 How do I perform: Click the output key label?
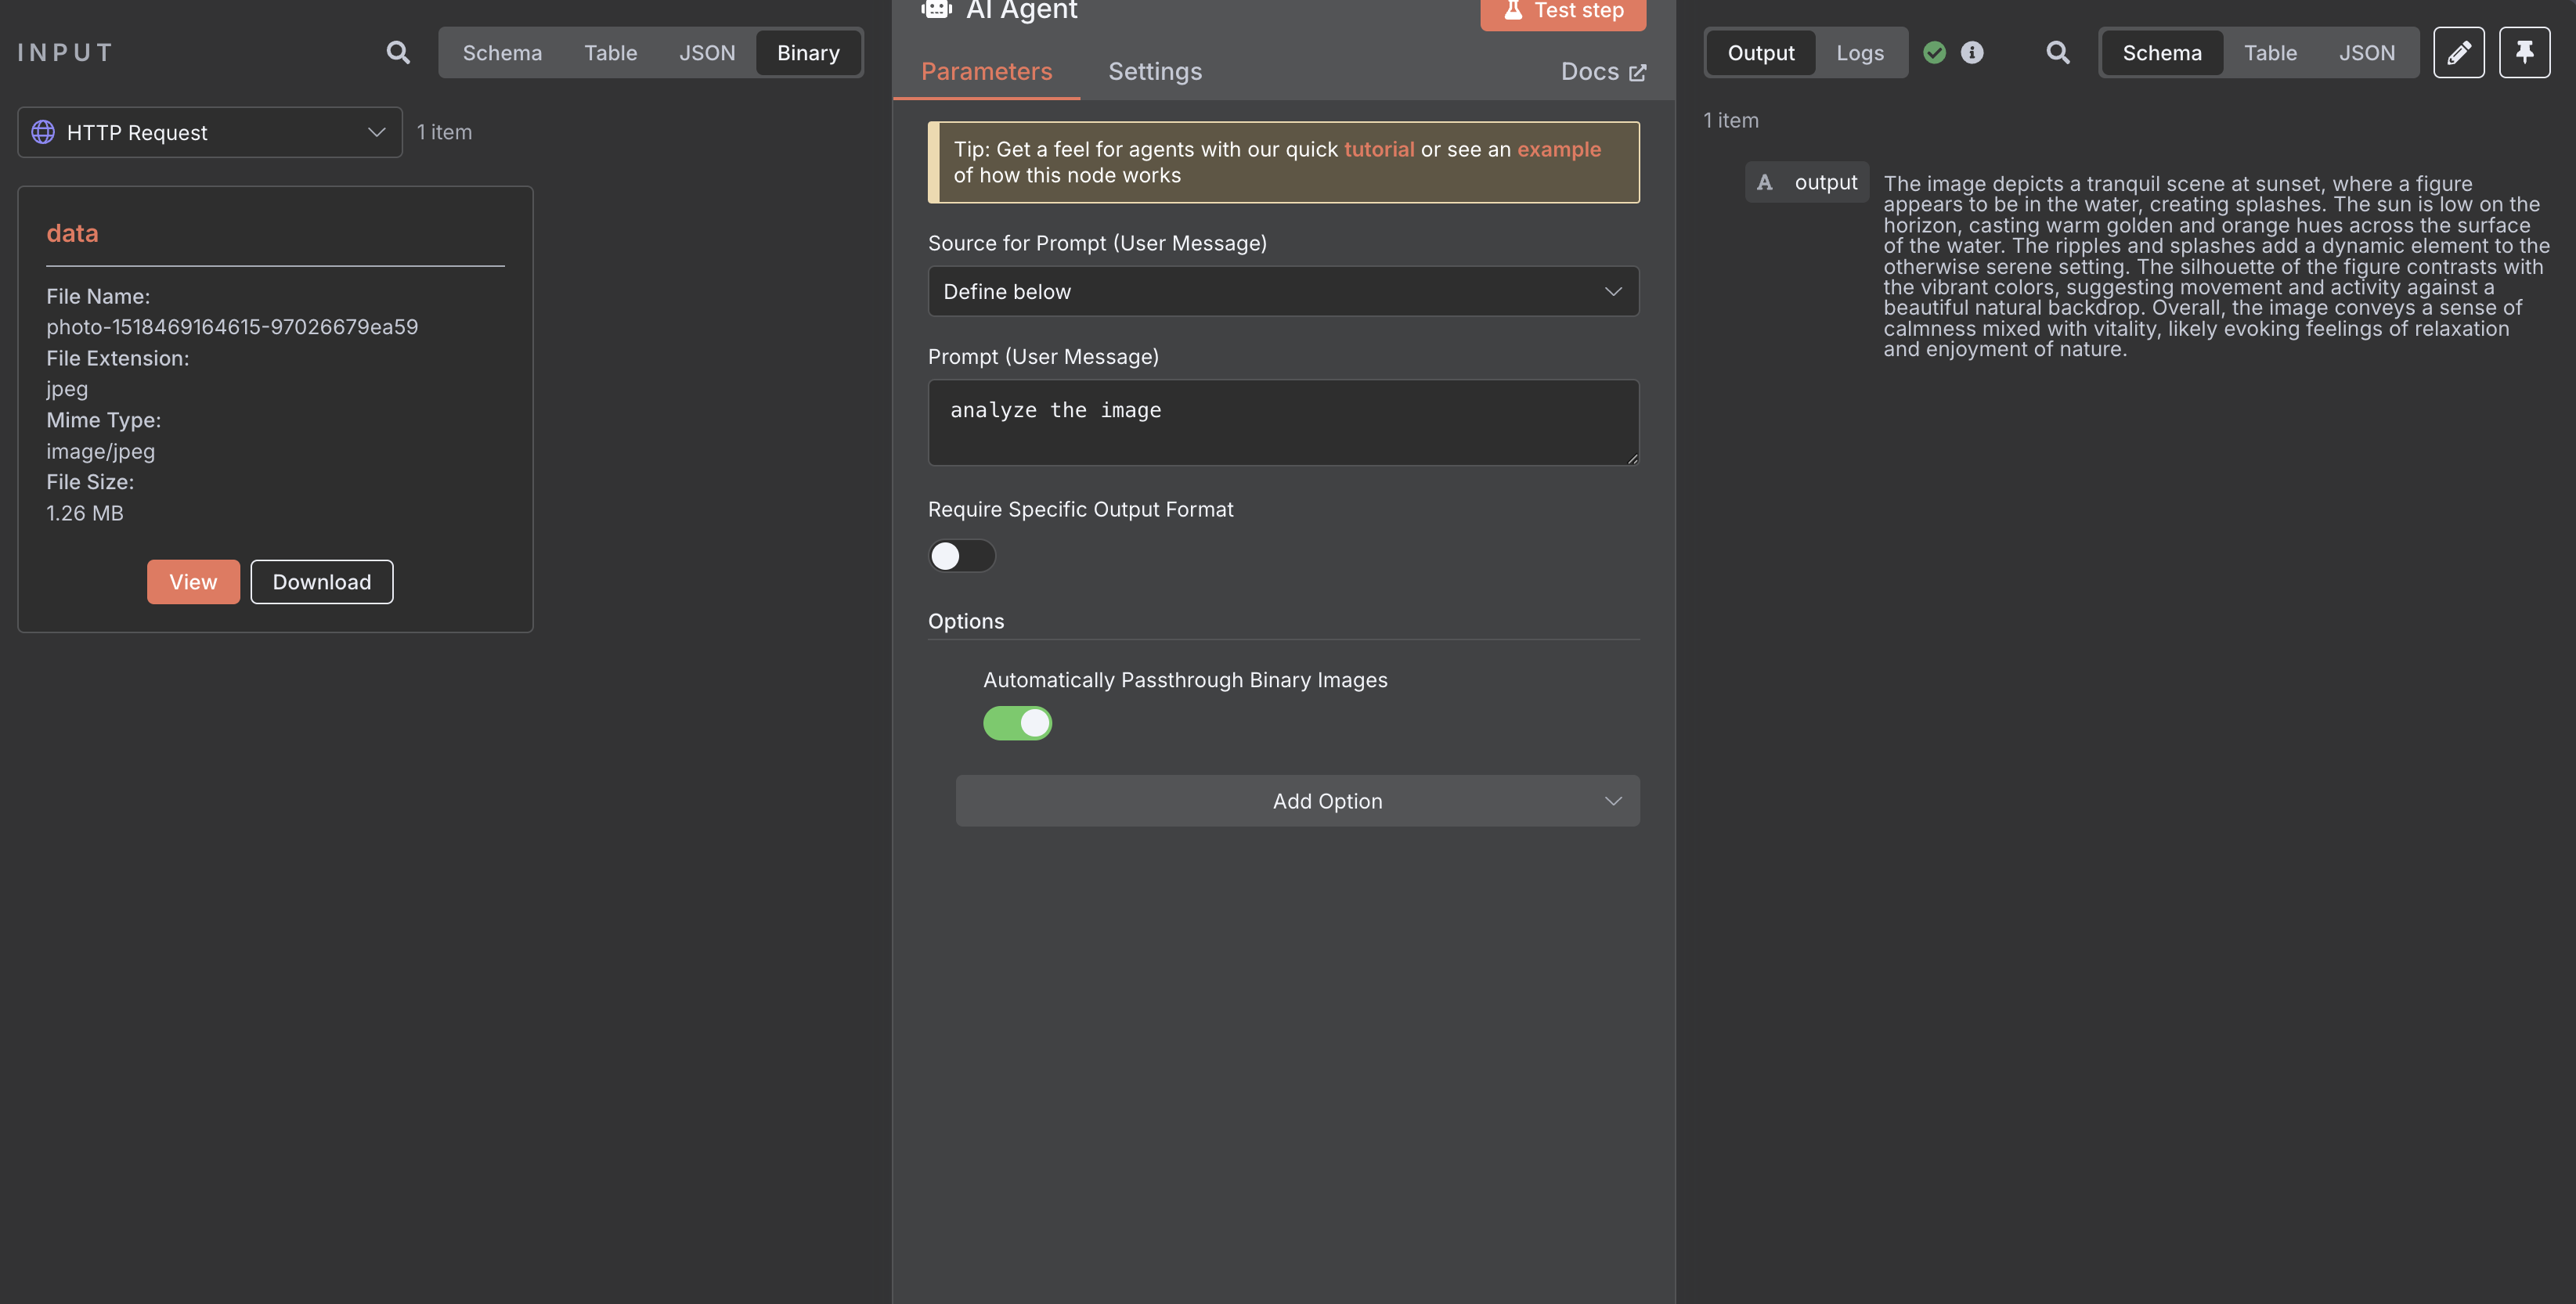tap(1825, 182)
